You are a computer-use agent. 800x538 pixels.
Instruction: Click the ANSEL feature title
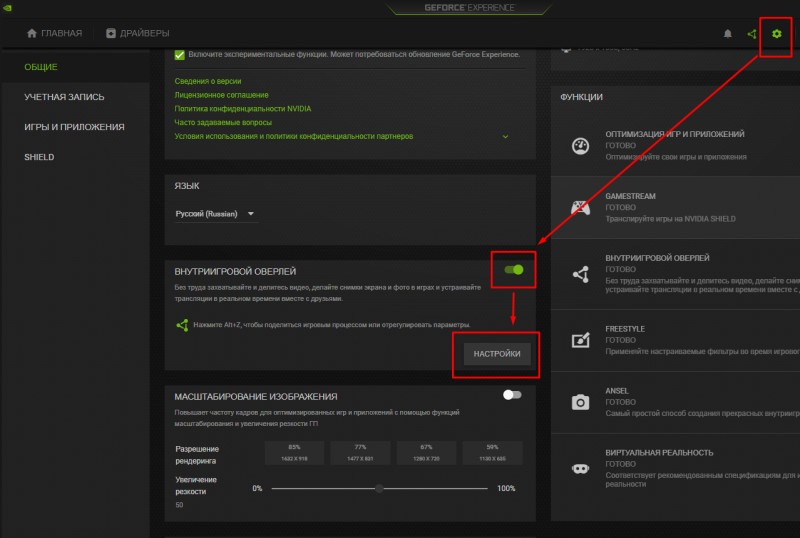click(616, 391)
